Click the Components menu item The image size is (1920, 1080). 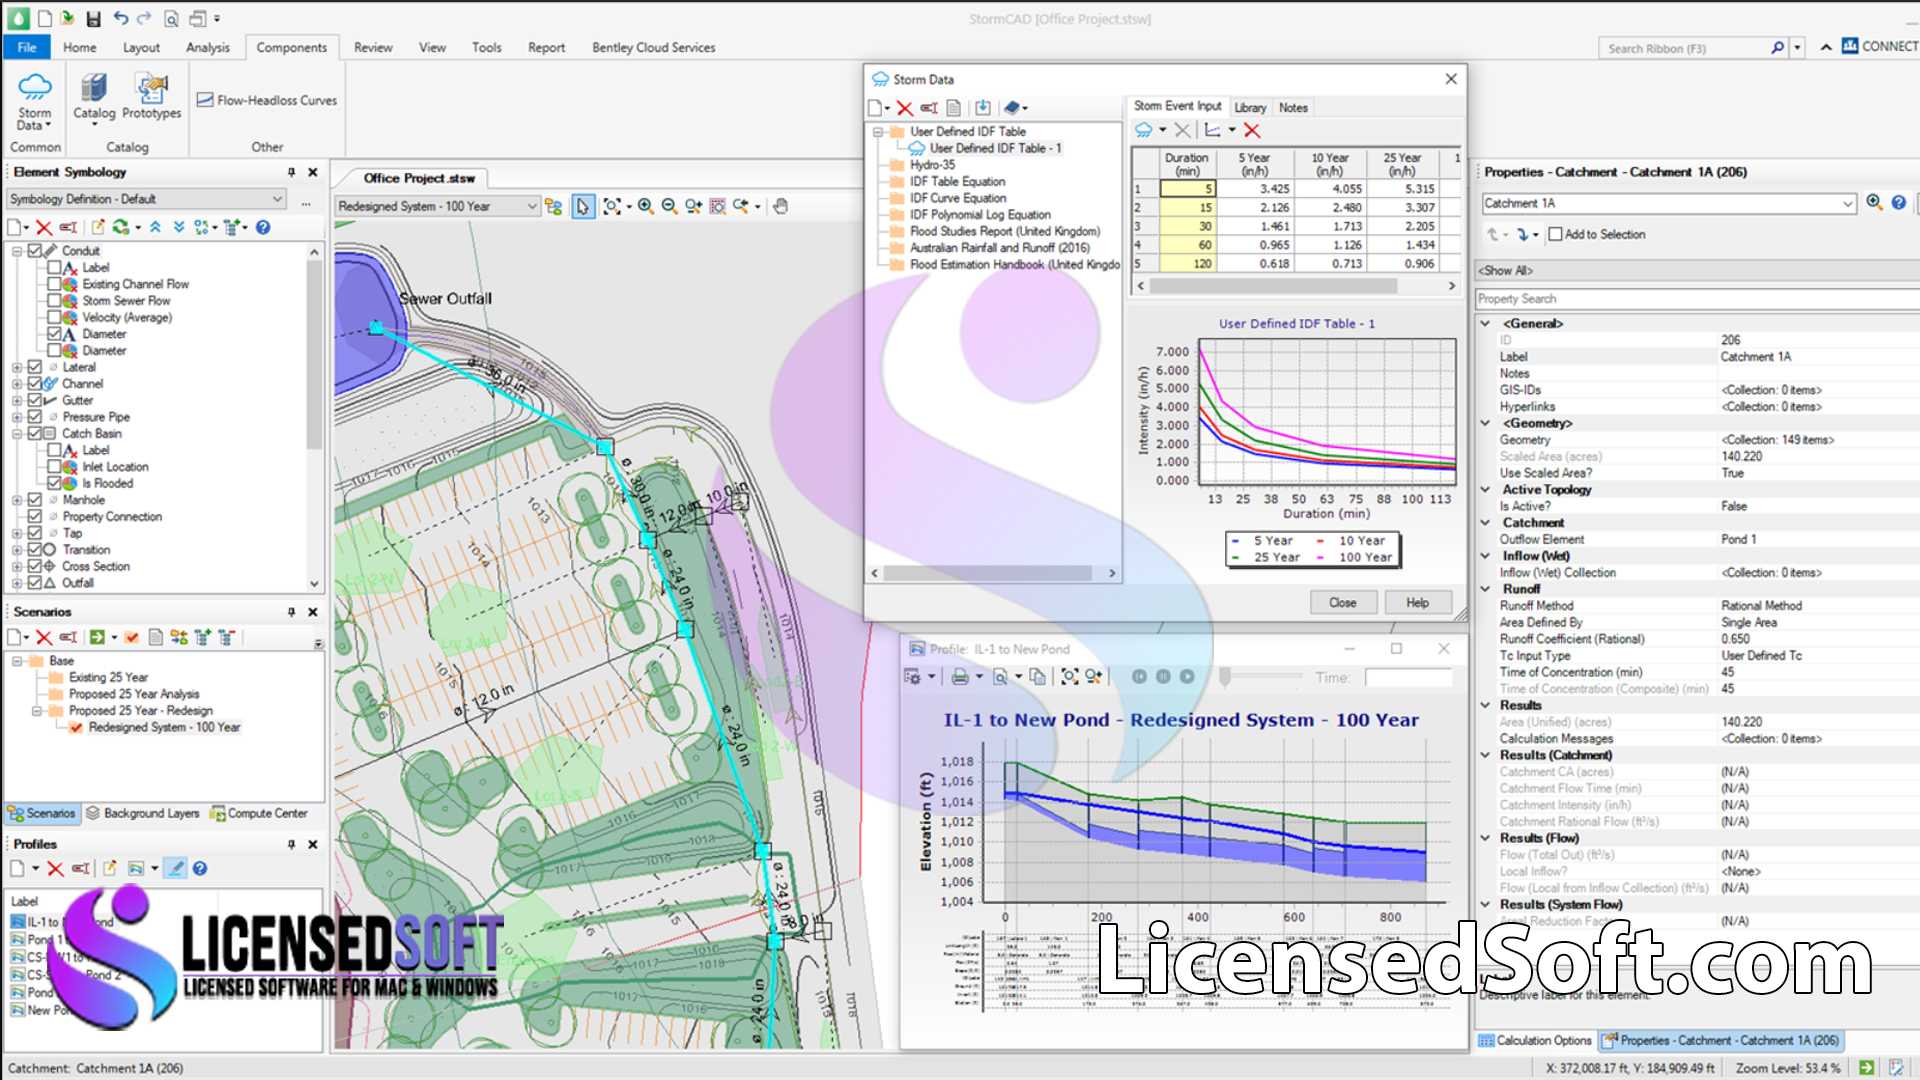click(x=291, y=46)
